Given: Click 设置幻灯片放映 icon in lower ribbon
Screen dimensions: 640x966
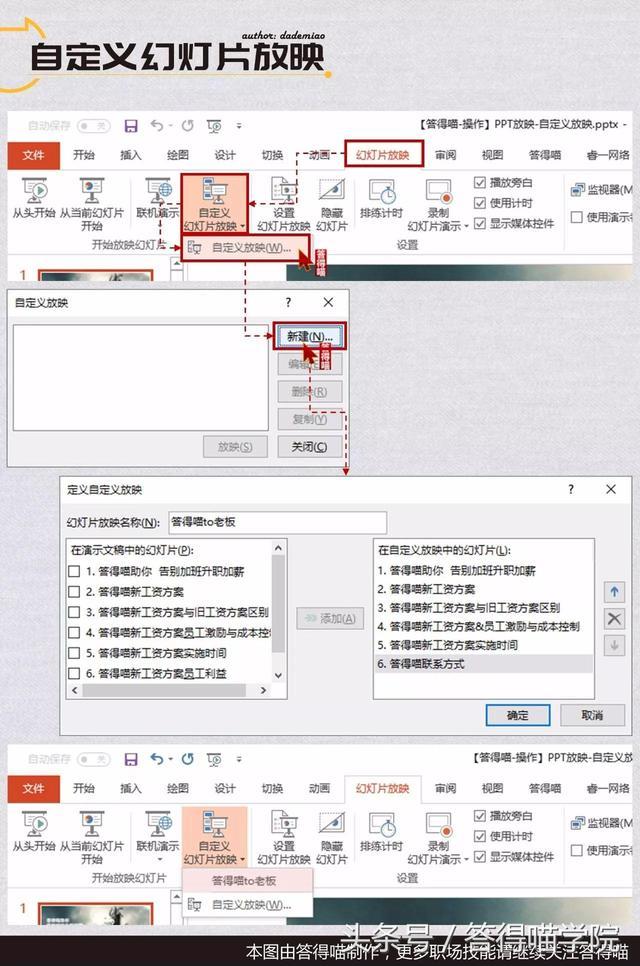Looking at the screenshot, I should tap(283, 824).
